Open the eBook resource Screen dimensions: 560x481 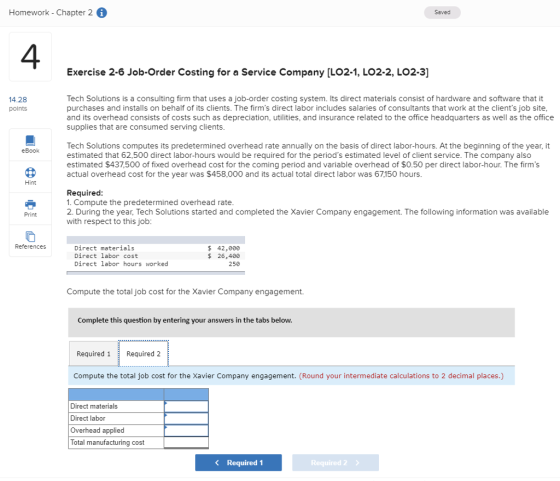30,144
